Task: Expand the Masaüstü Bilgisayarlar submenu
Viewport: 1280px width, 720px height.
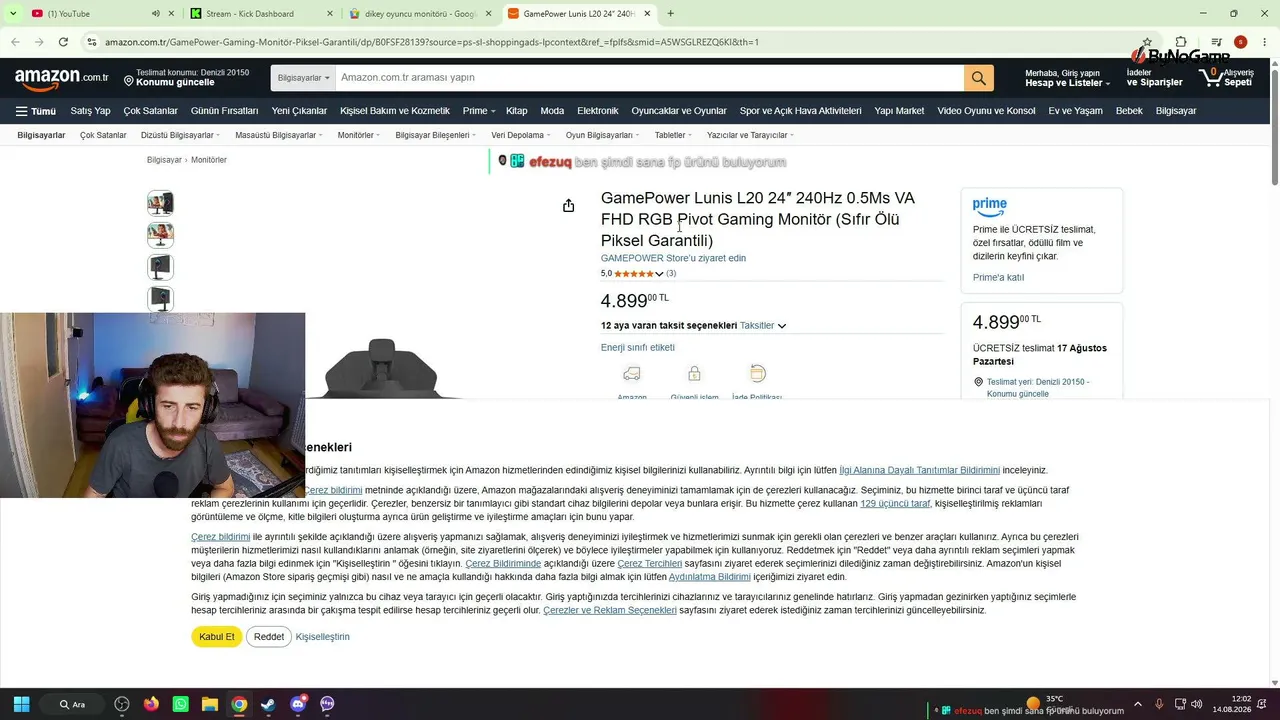Action: tap(279, 135)
